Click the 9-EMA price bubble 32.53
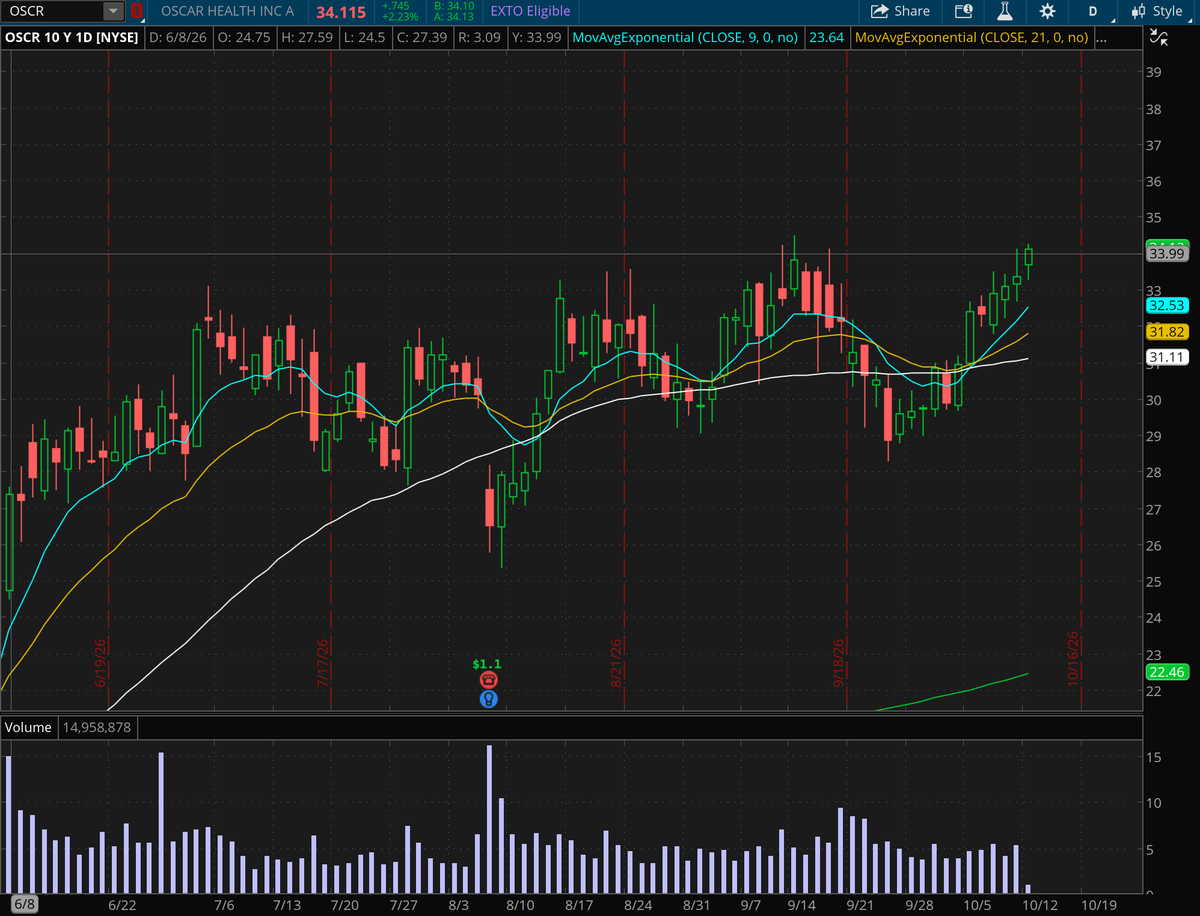 (1167, 305)
